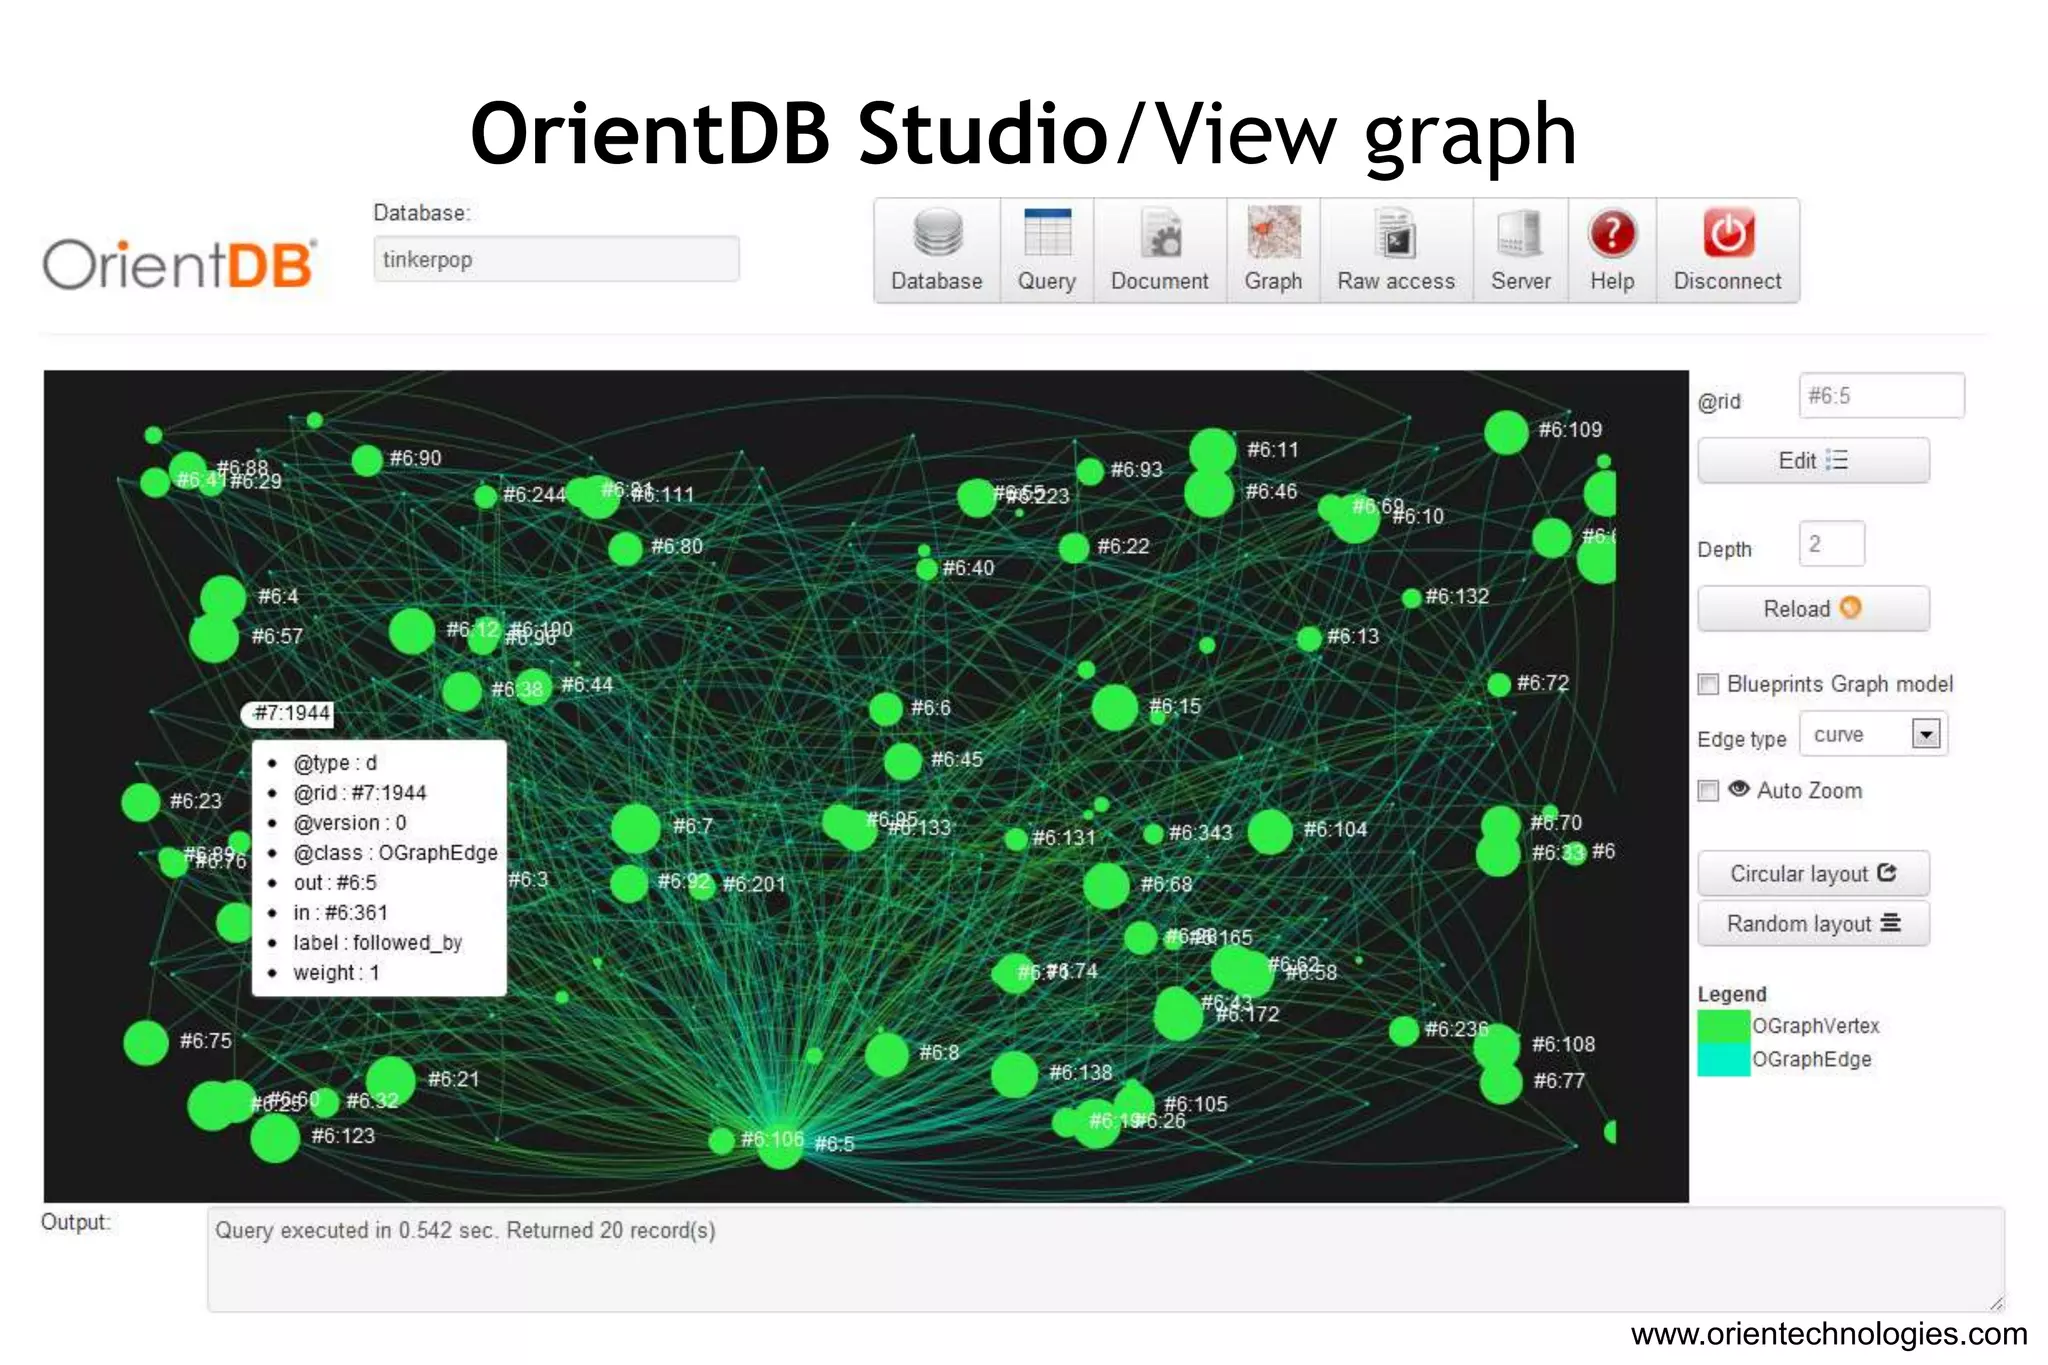Select graph vertex #6:45
This screenshot has width=2048, height=1365.
[x=903, y=762]
